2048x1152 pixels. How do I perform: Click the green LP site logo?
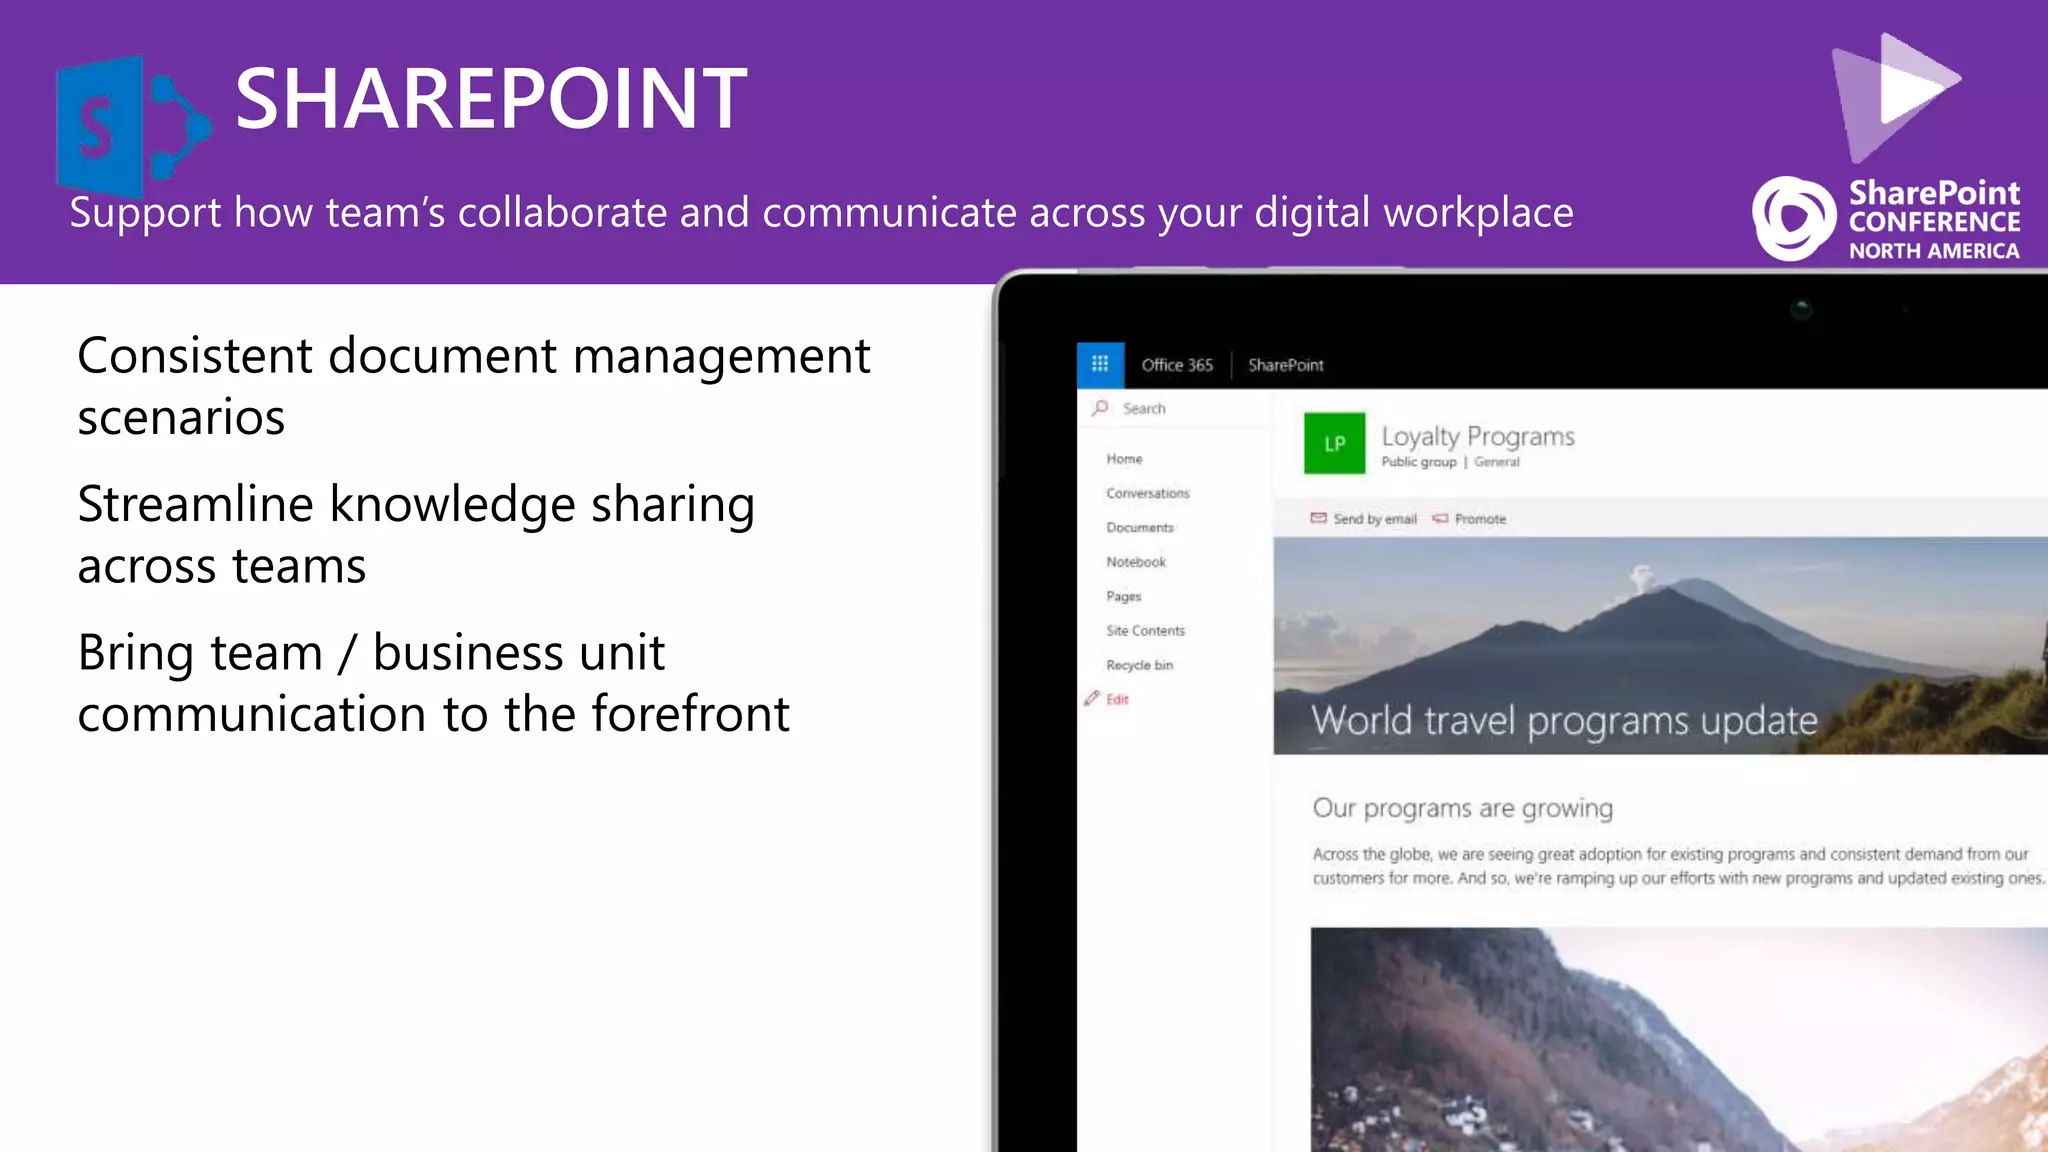click(x=1334, y=443)
